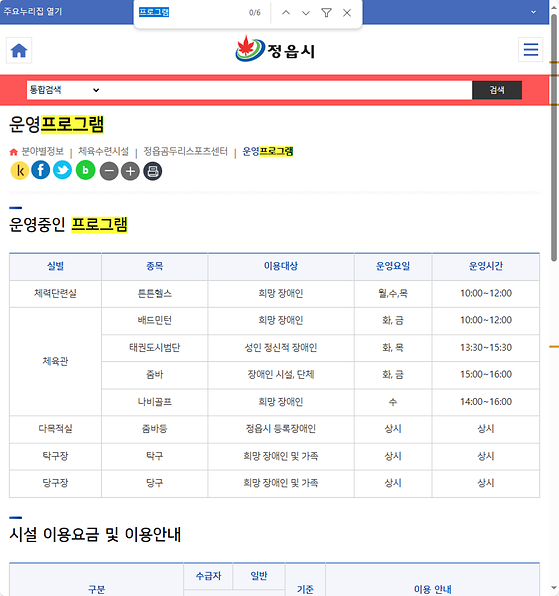Image resolution: width=559 pixels, height=596 pixels.
Task: Open 운영프로그램 breadcrumb link
Action: [x=268, y=151]
